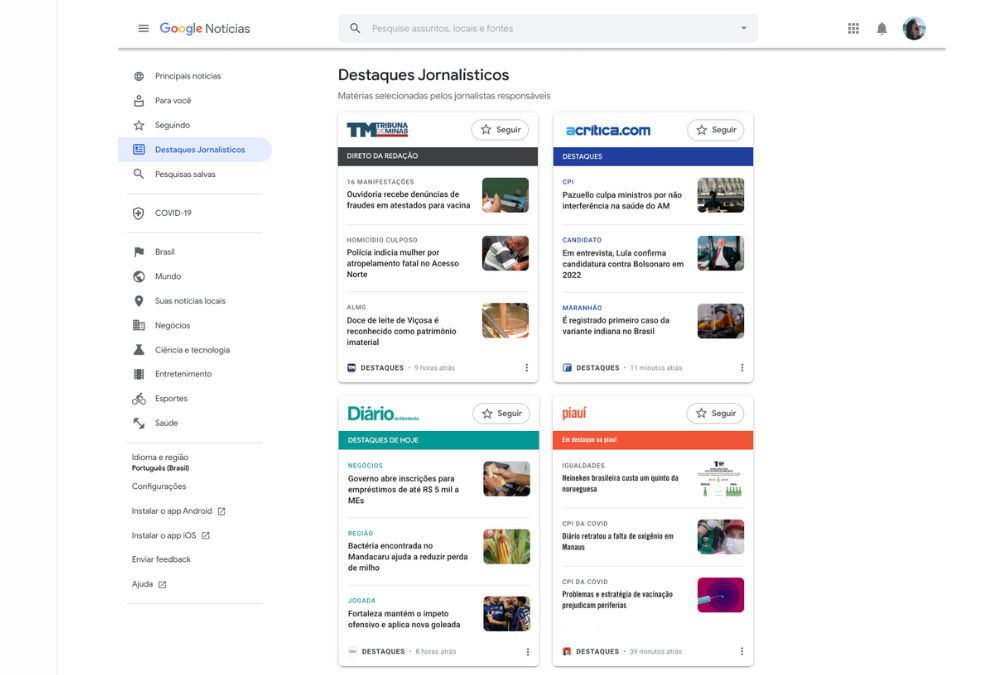Viewport: 990px width, 675px height.
Task: Click the Saúde icon in sidebar
Action: 139,423
